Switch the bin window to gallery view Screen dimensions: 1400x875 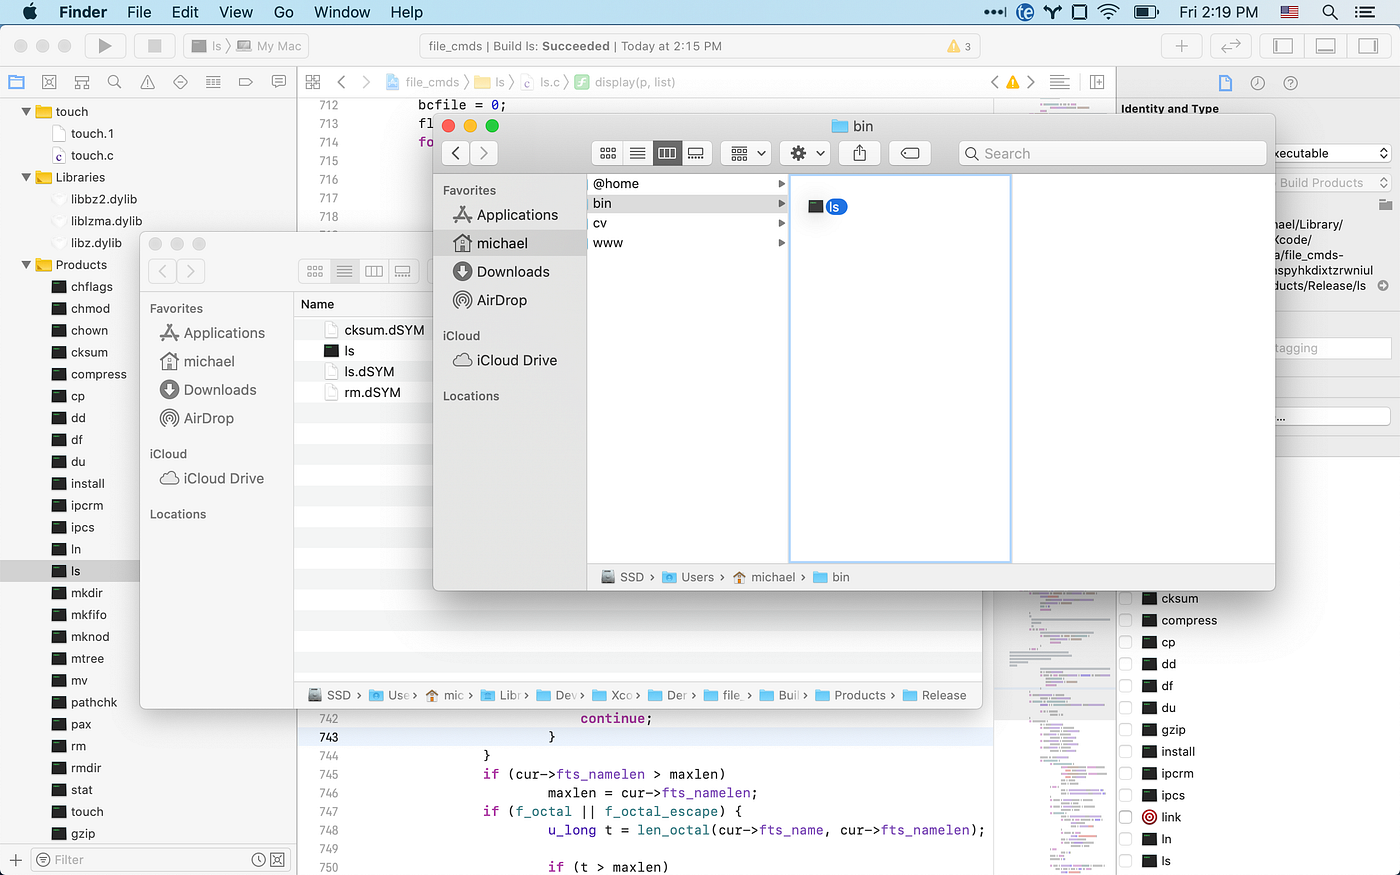click(x=696, y=153)
